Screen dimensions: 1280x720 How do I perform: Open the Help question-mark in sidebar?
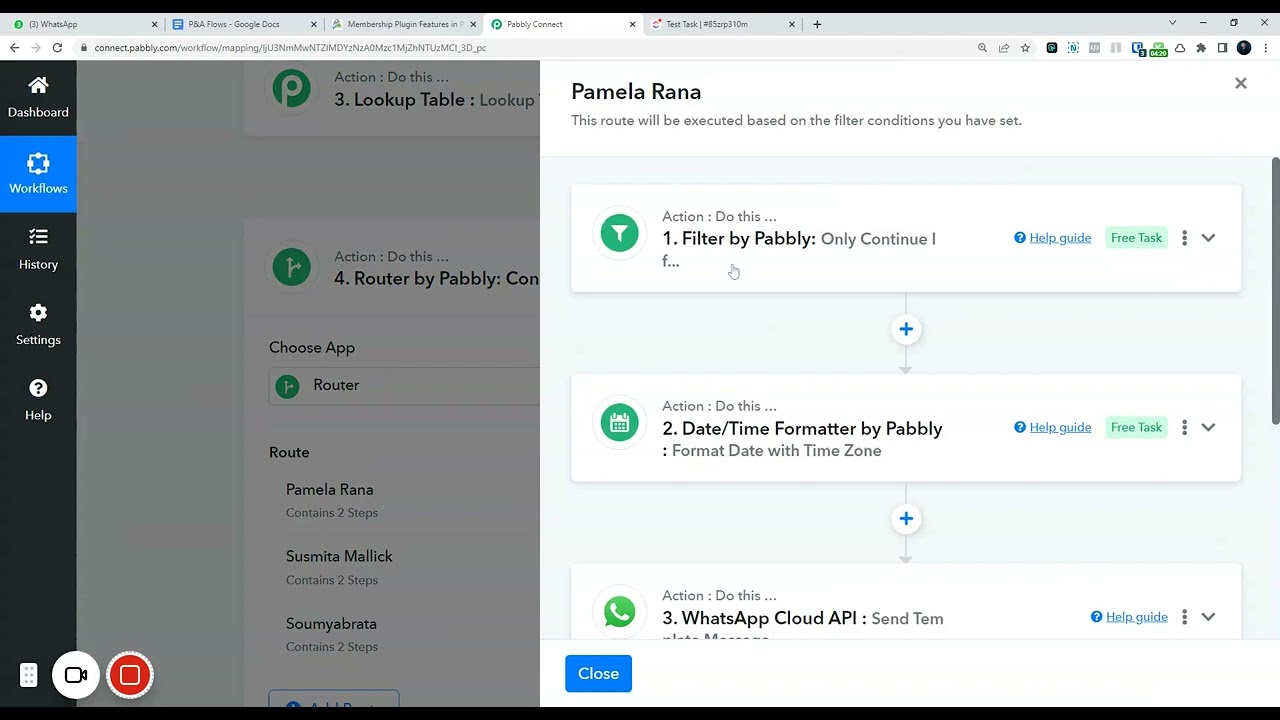coord(38,388)
